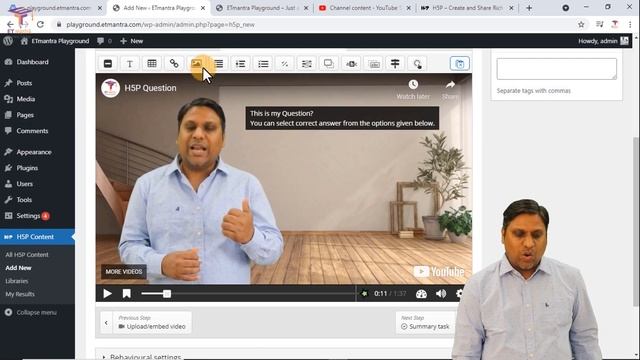Viewport: 640px width, 360px height.
Task: Open the YouTube logo link on video
Action: pyautogui.click(x=439, y=271)
